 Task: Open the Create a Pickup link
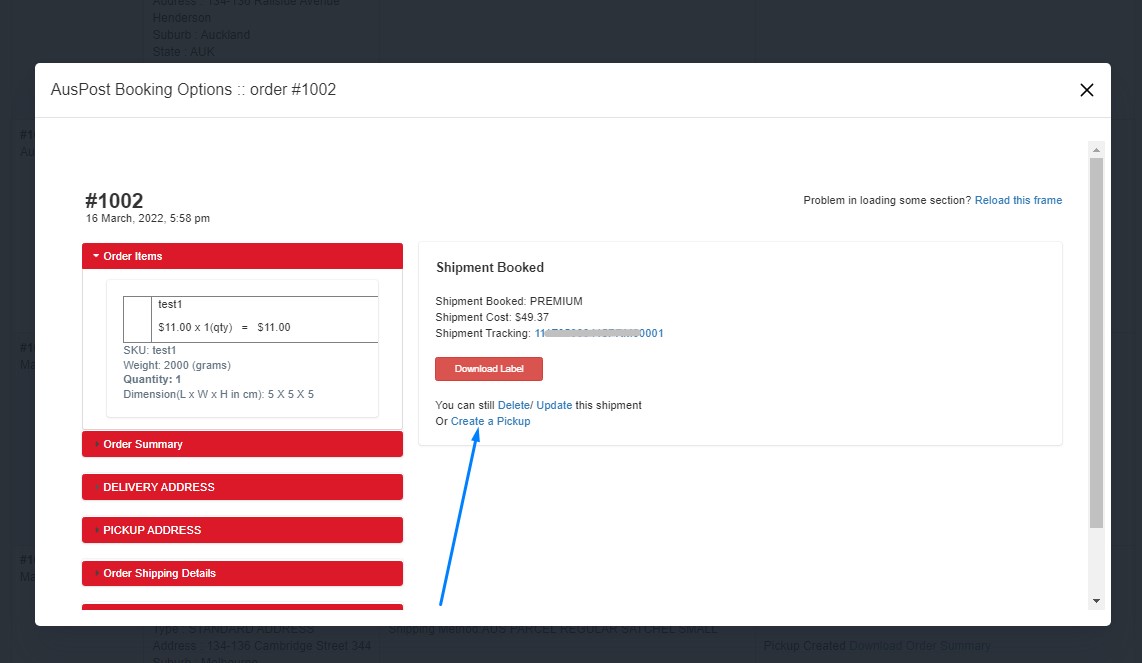pos(490,421)
